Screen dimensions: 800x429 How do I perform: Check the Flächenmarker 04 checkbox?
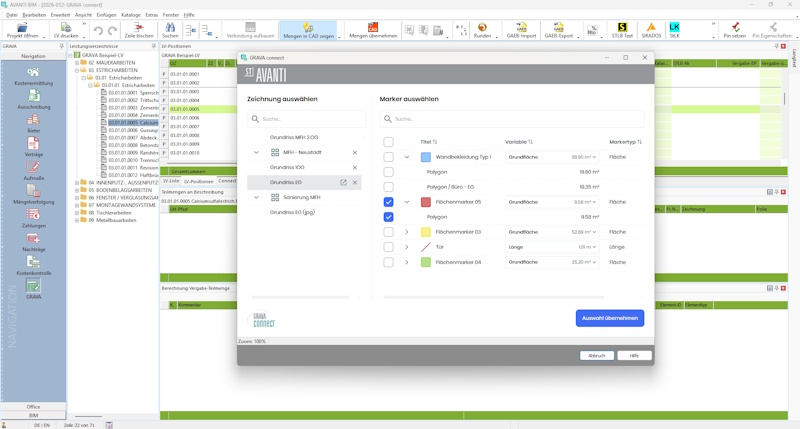[x=388, y=262]
